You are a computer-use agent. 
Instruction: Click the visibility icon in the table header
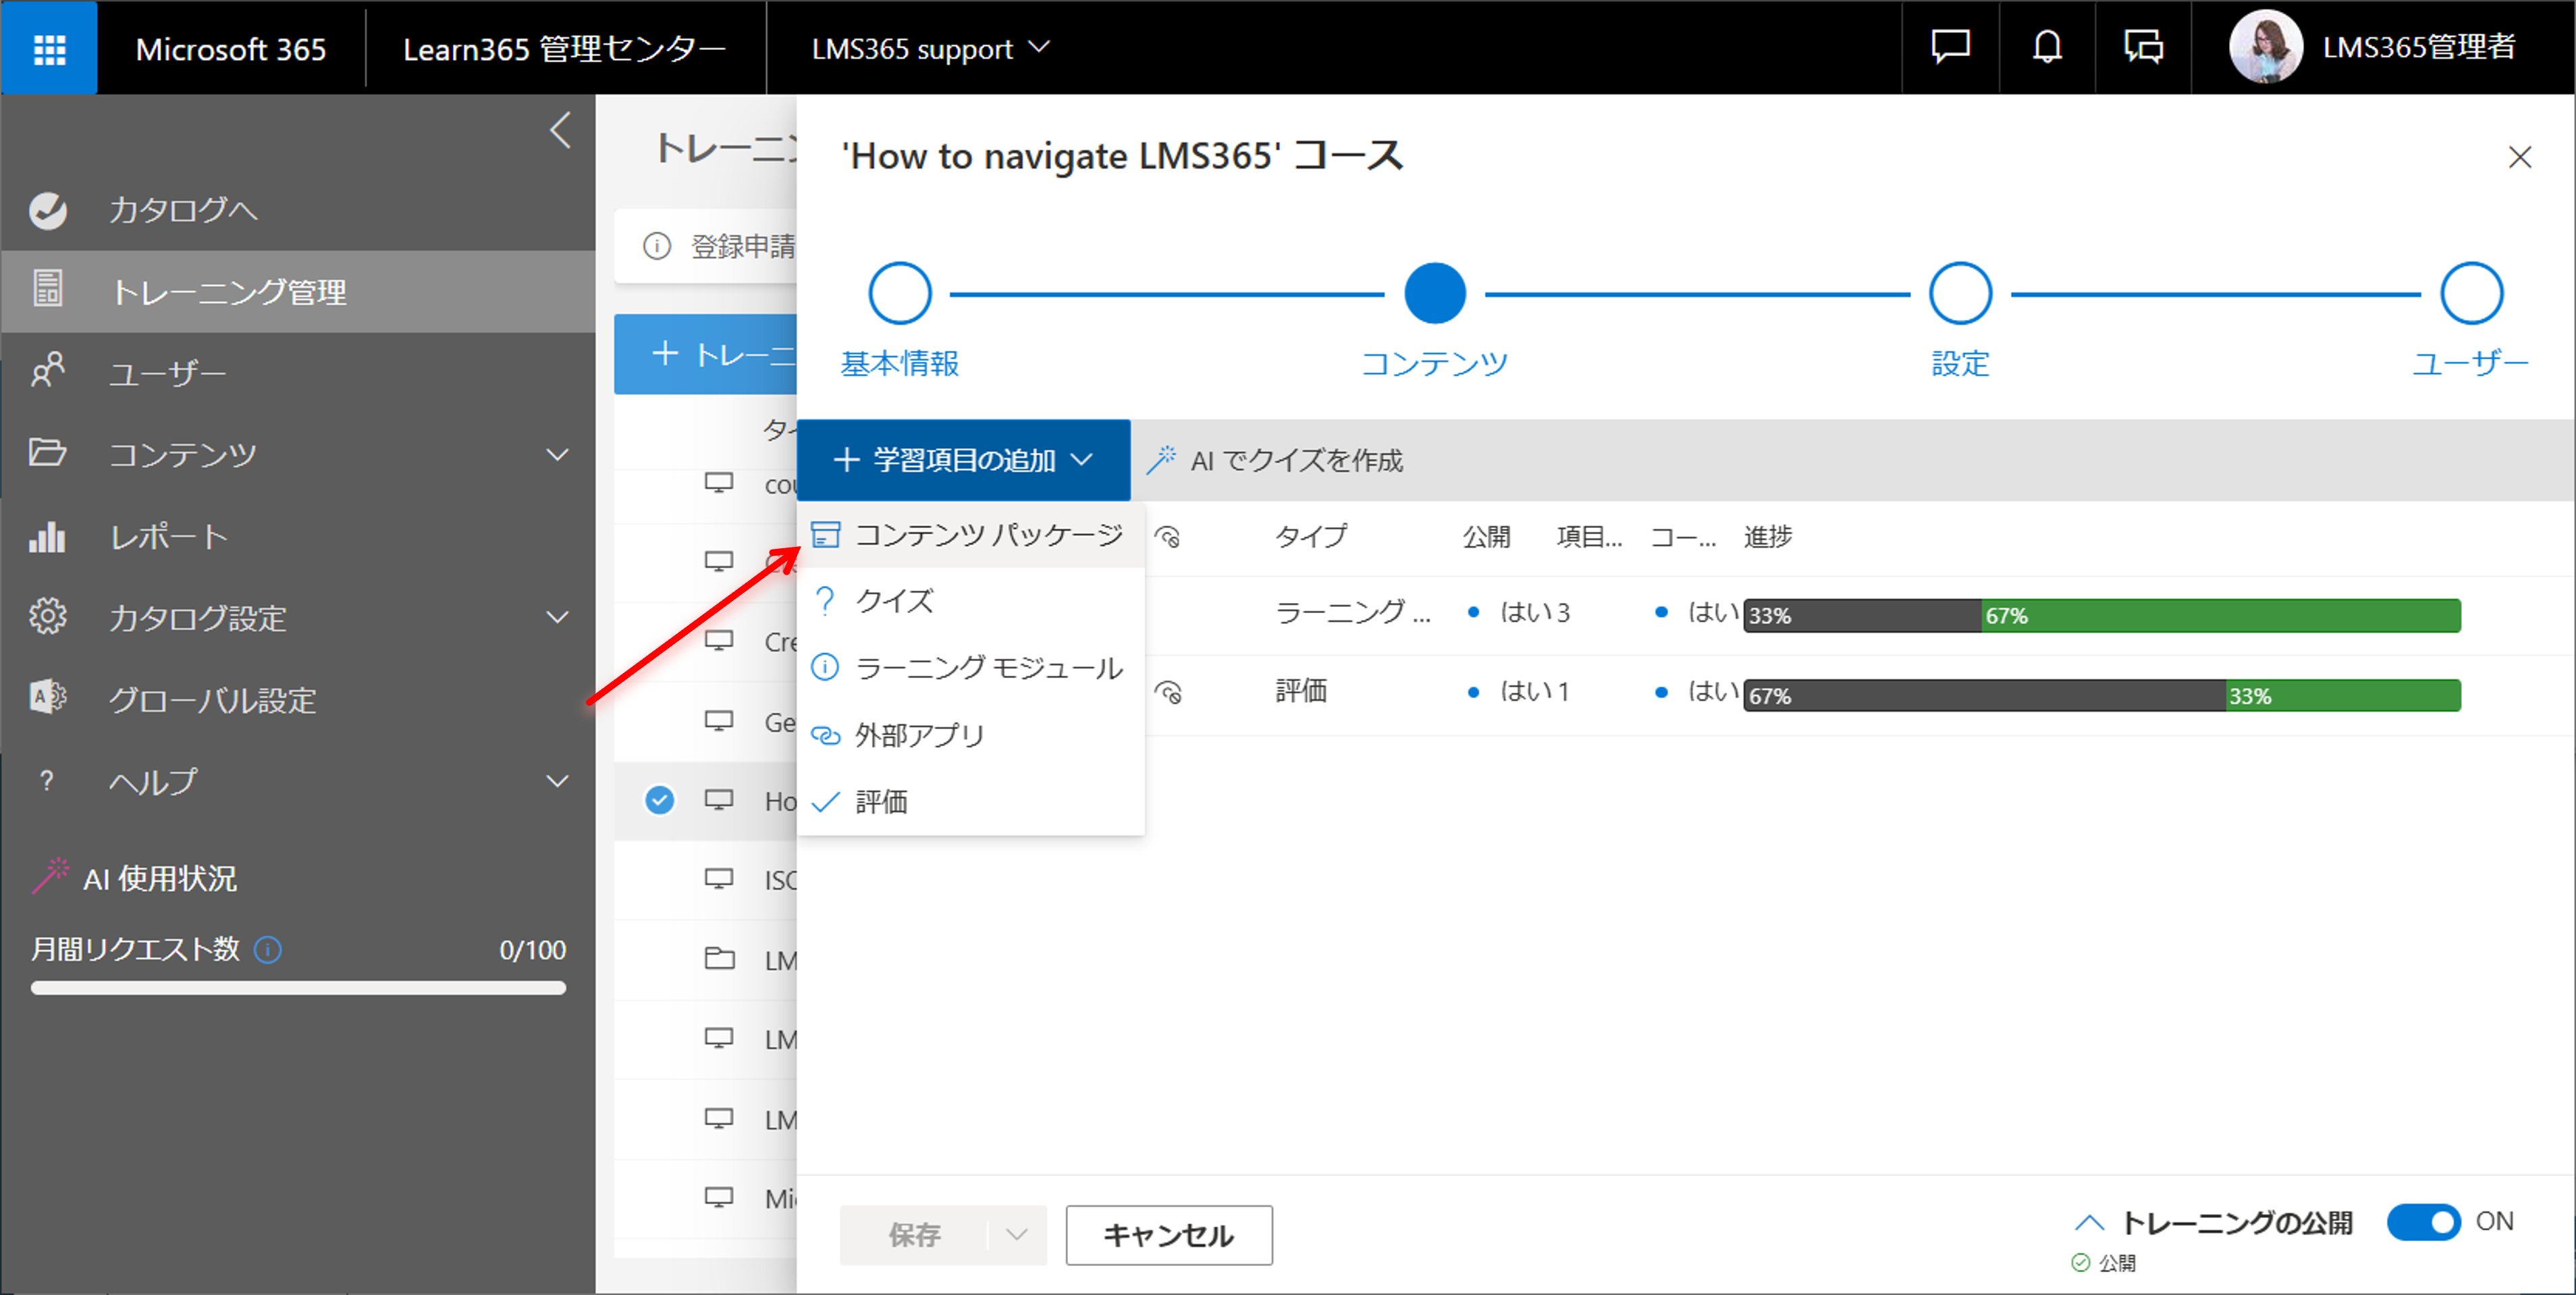pyautogui.click(x=1167, y=537)
